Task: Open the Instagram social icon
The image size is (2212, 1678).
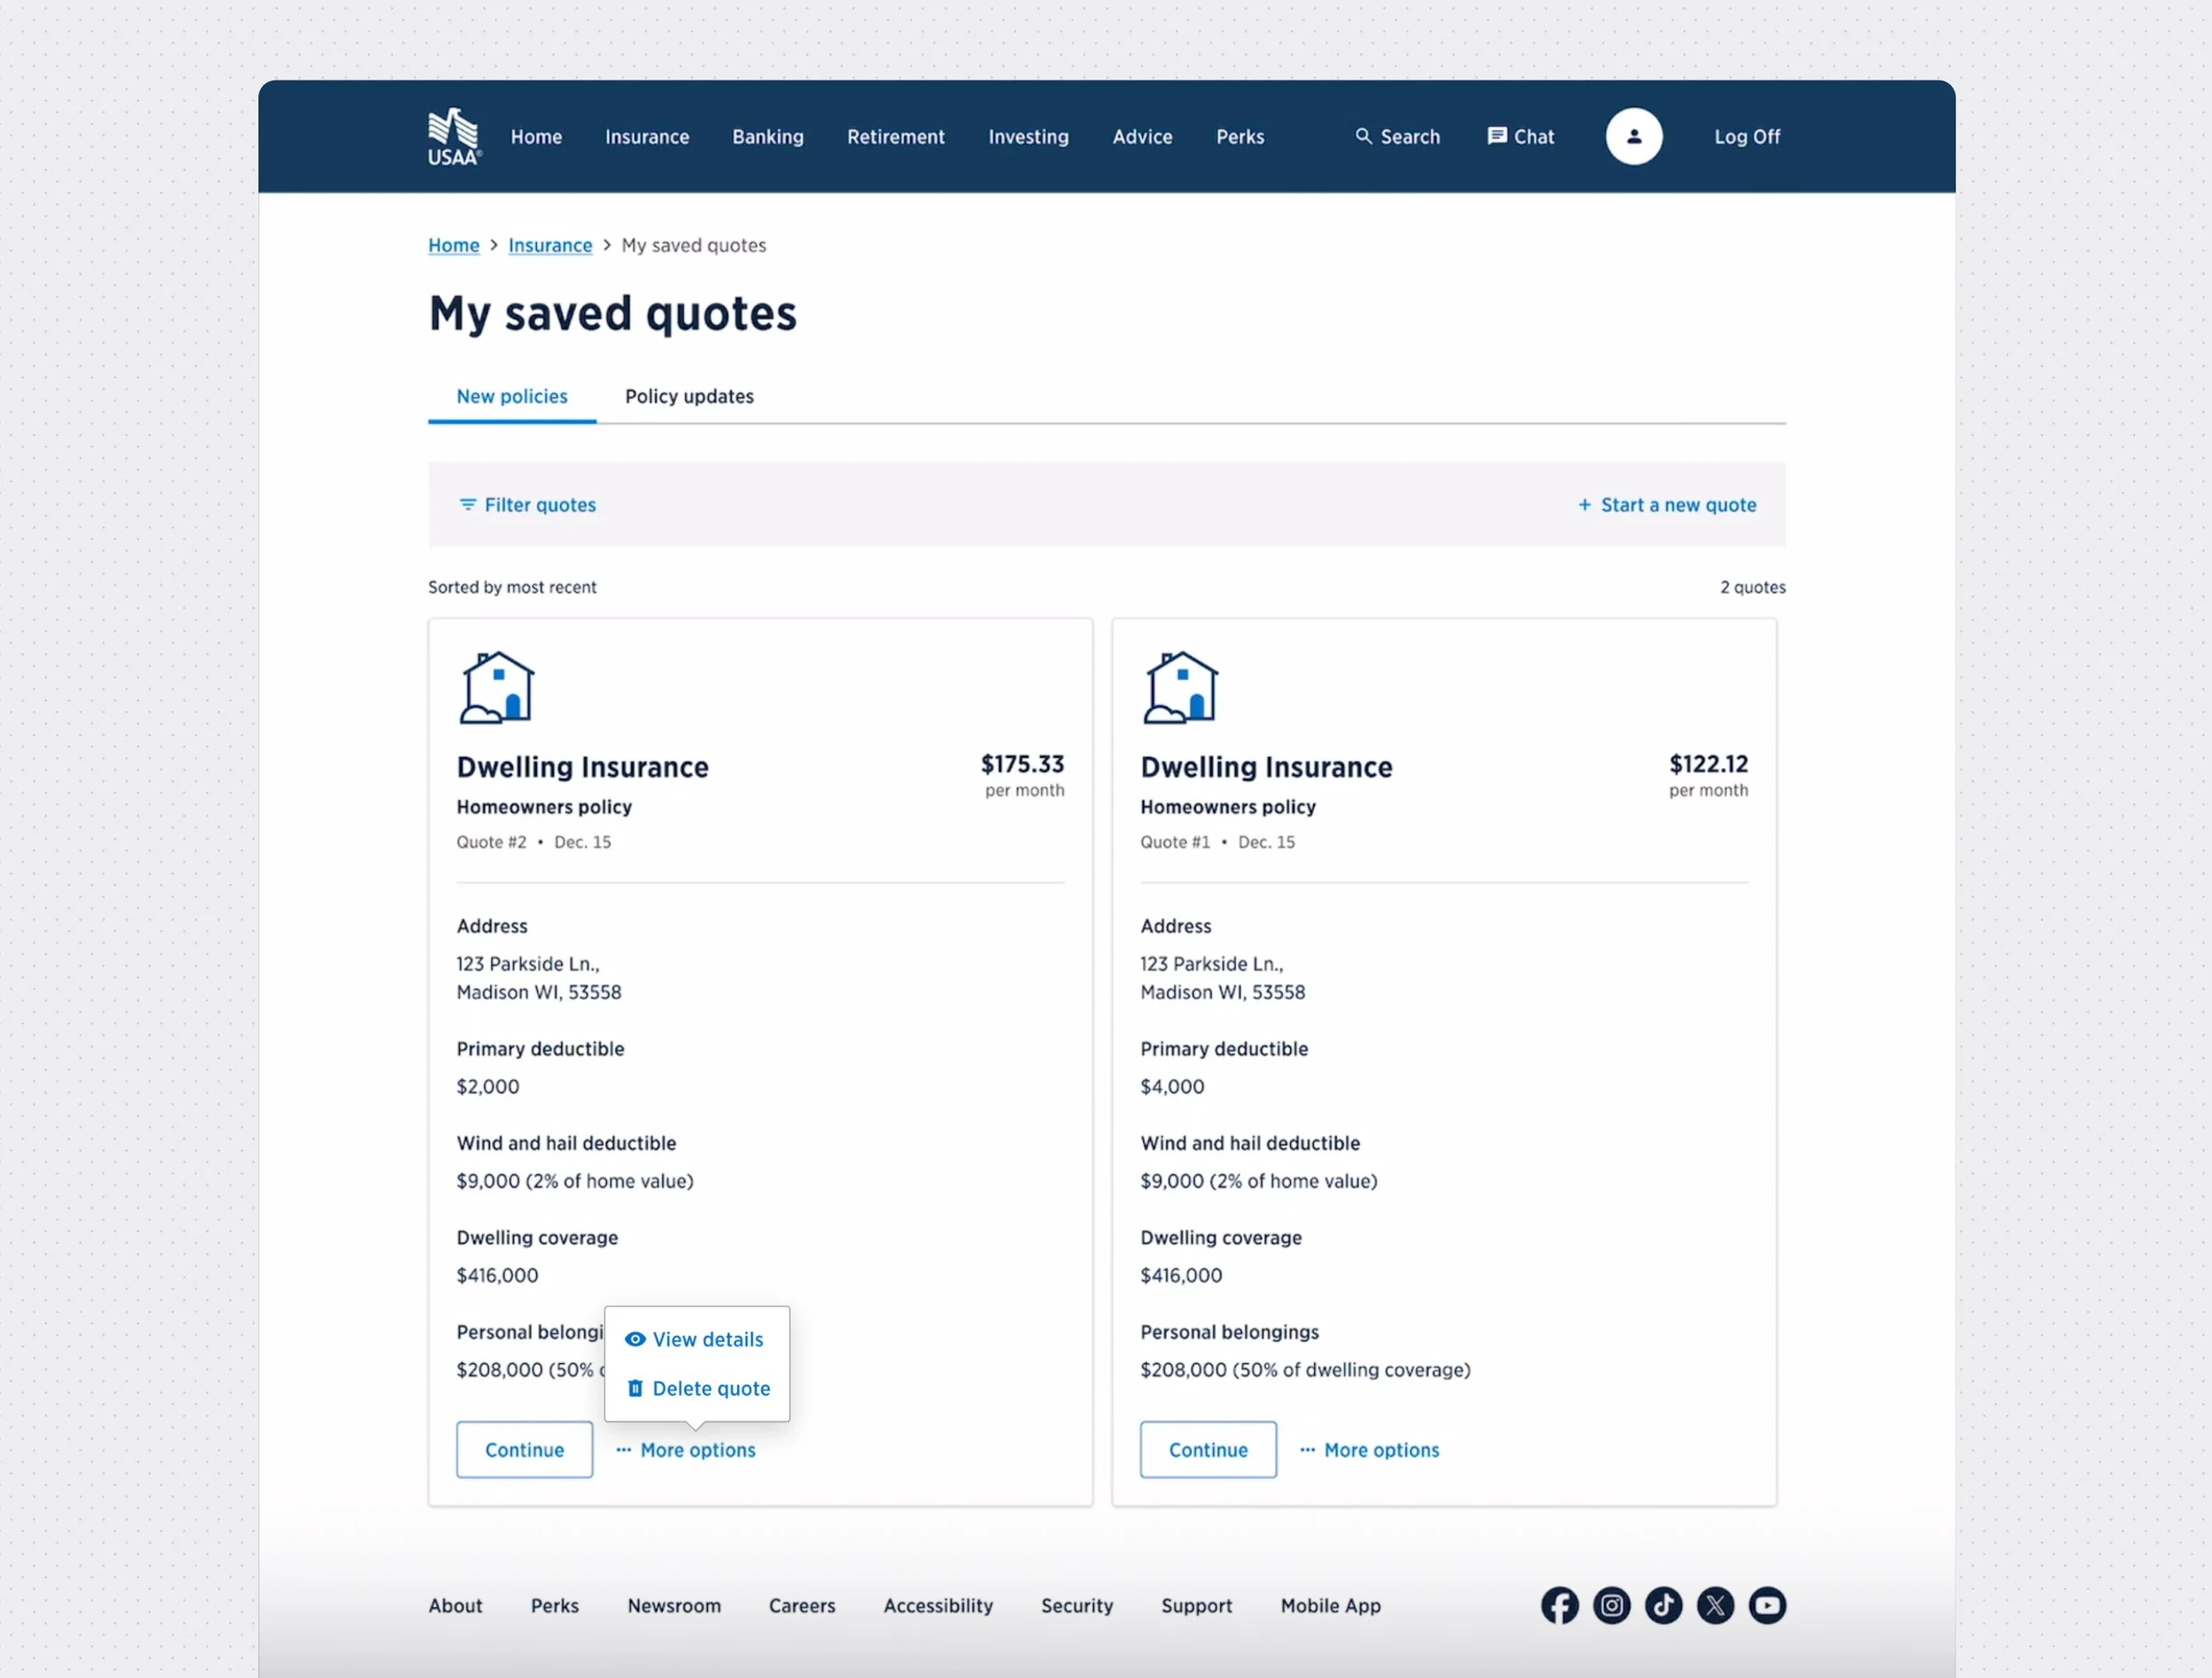Action: 1611,1605
